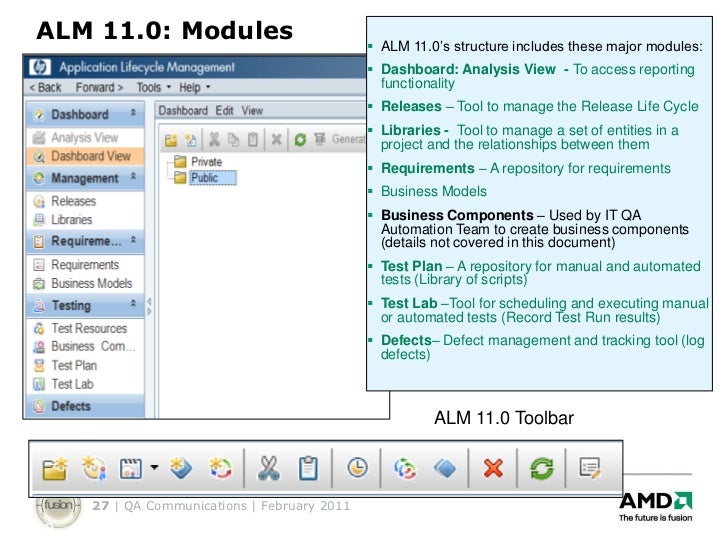Open the Edit menu
Screen dimensions: 728x546
[224, 110]
